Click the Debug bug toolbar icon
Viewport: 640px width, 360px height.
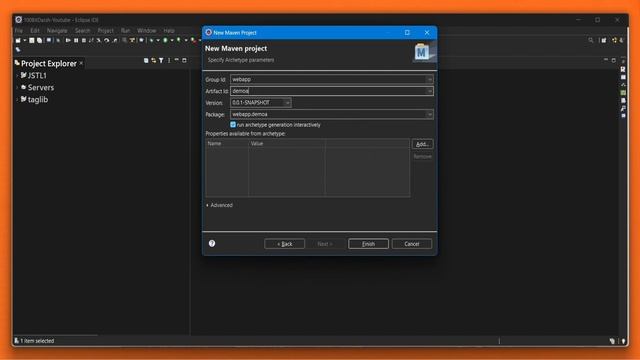[x=151, y=40]
